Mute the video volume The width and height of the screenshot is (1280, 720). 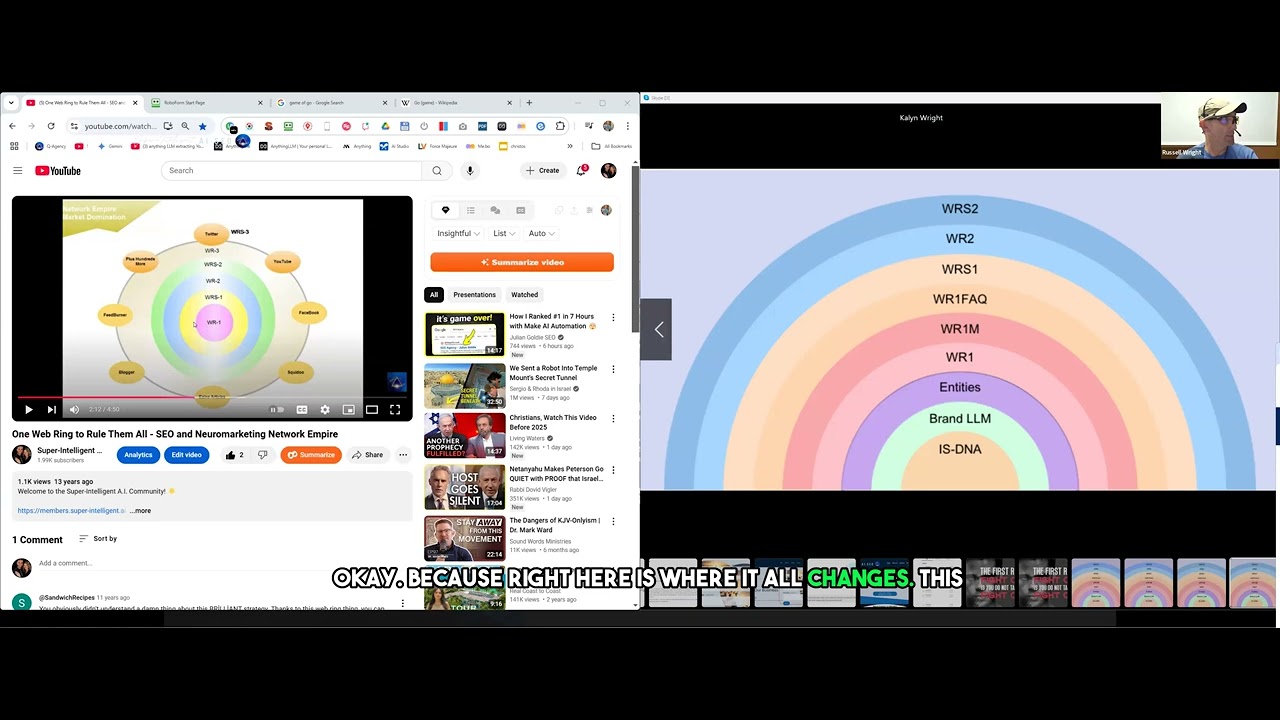74,409
